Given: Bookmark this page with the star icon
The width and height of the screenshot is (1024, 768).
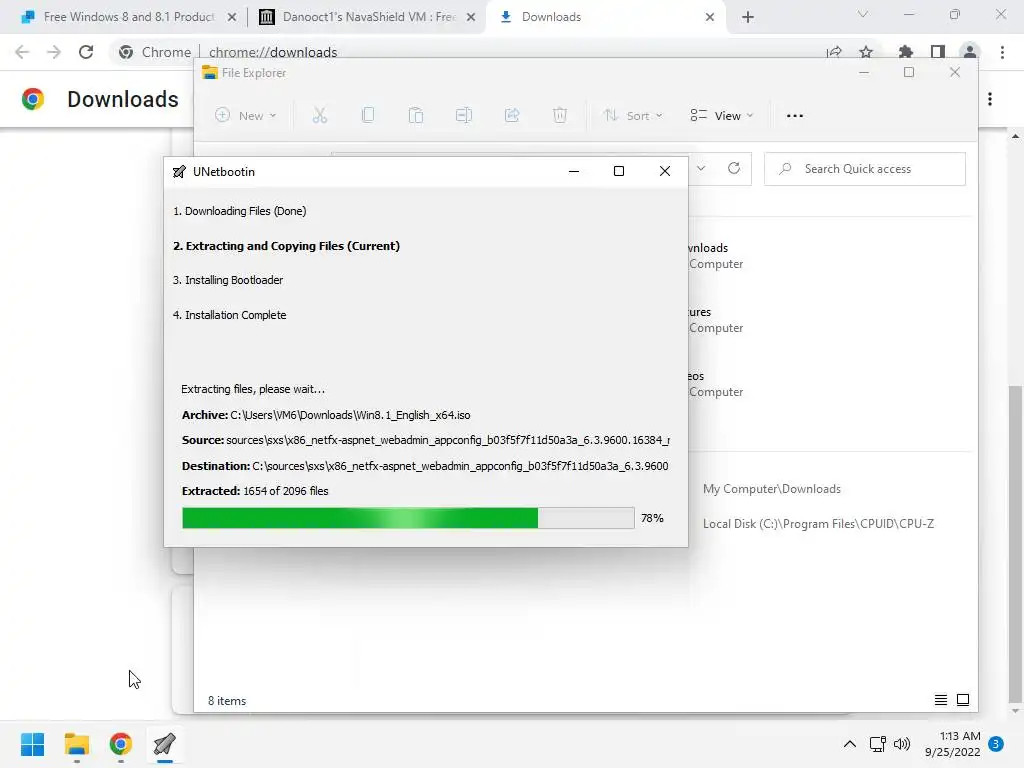Looking at the screenshot, I should 866,52.
